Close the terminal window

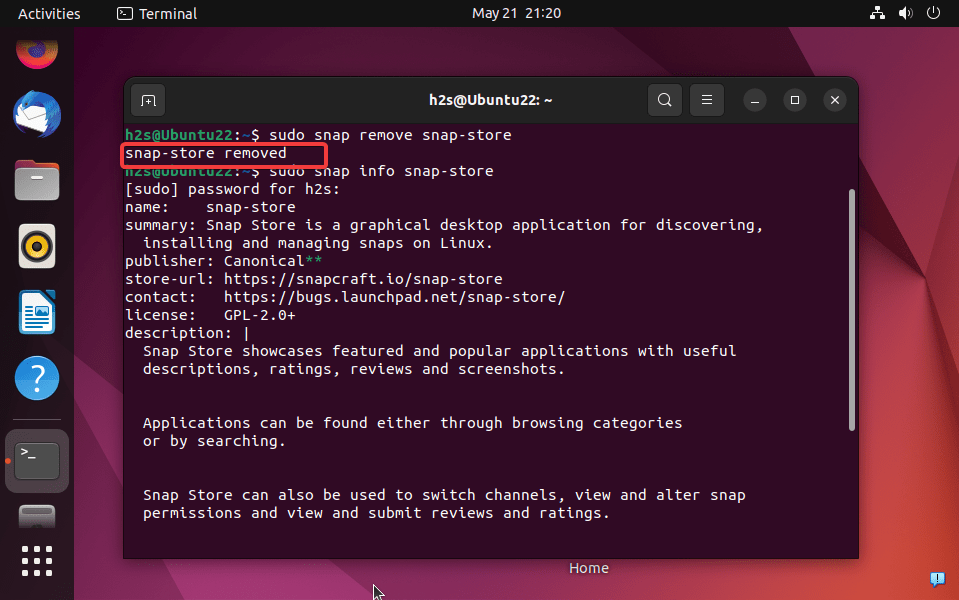(835, 100)
